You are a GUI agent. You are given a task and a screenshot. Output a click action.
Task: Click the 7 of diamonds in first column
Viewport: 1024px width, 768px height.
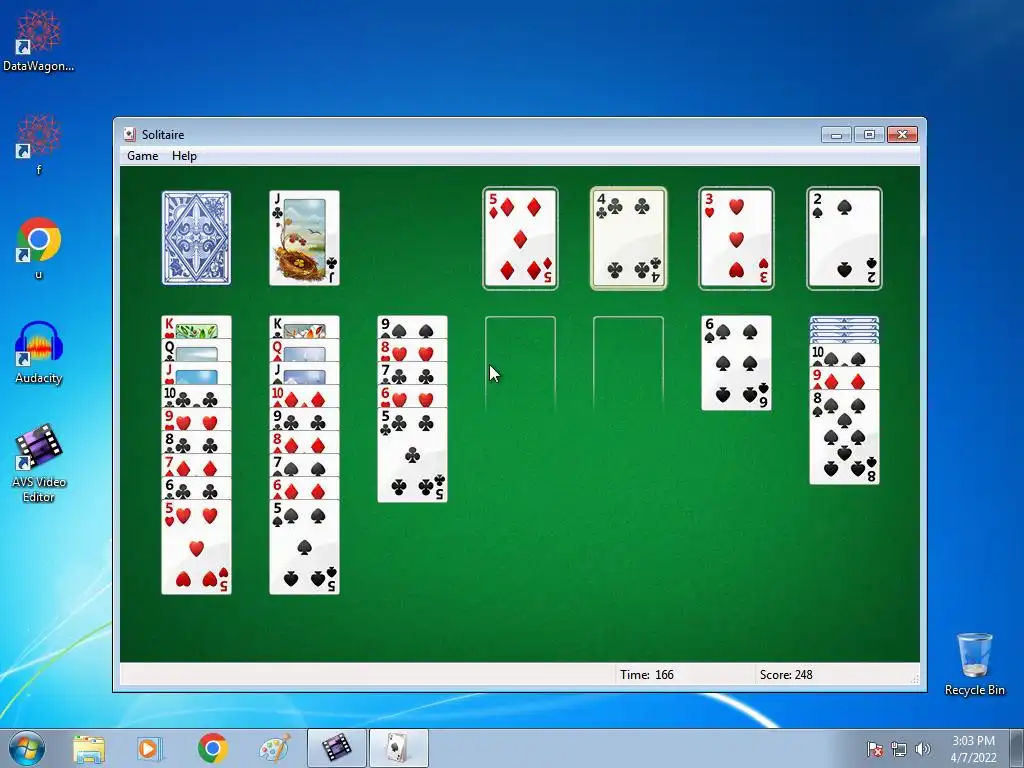click(197, 465)
